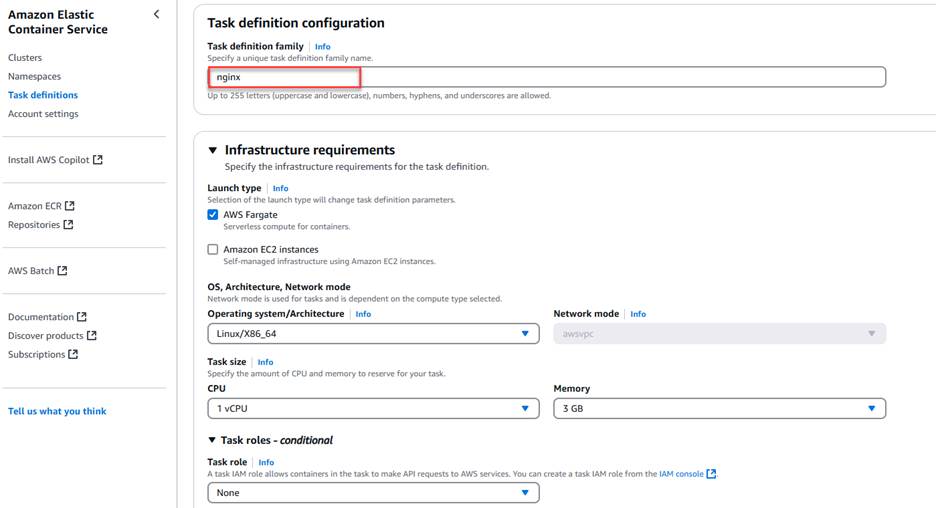Click the Task definition family input field
The image size is (936, 508).
coord(546,77)
